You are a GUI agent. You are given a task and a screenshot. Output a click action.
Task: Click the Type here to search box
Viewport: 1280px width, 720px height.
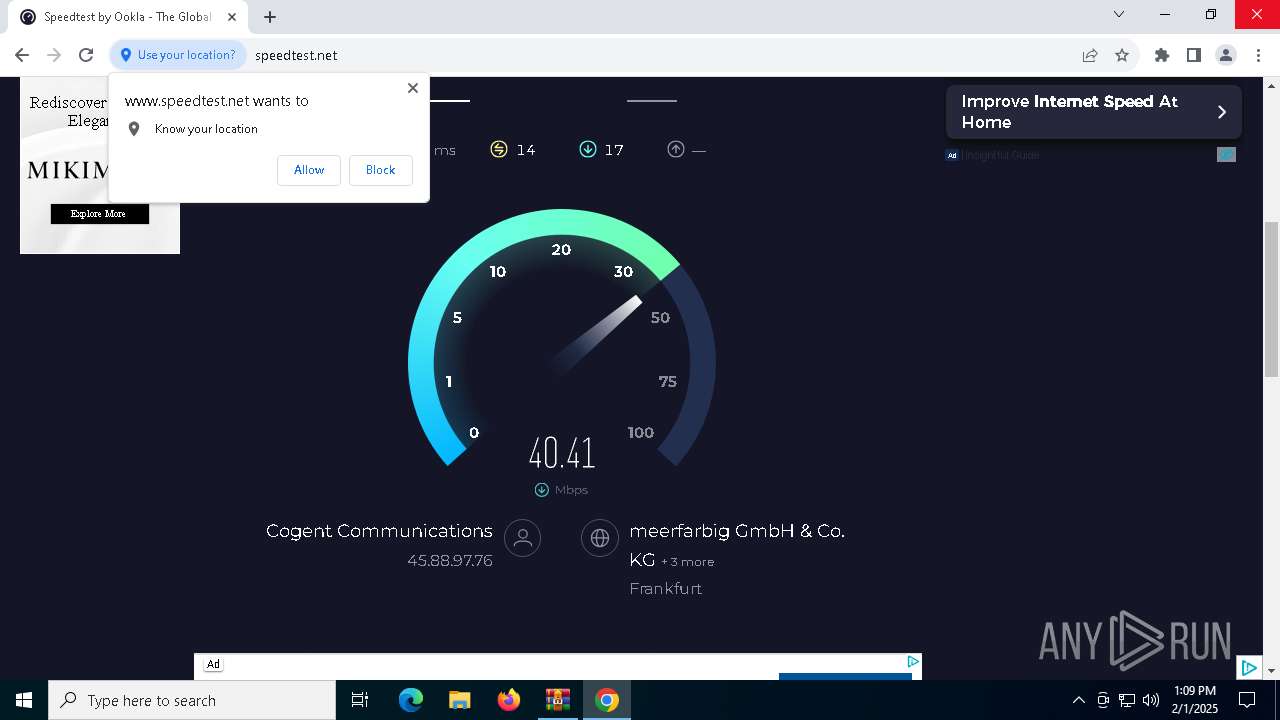tap(192, 700)
